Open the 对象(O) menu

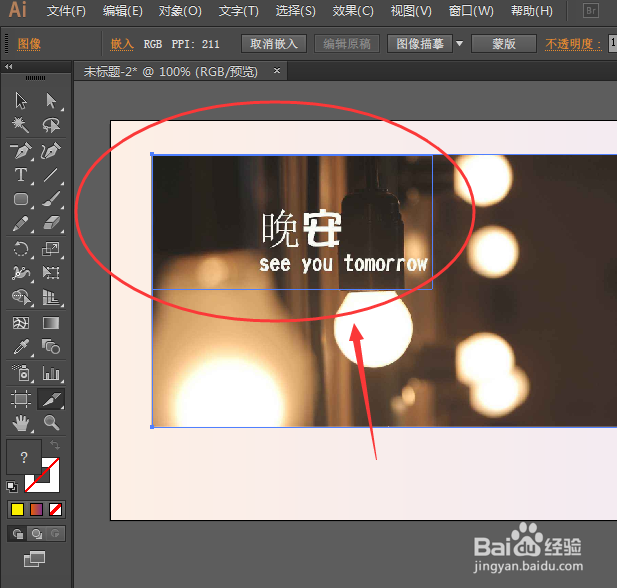(x=180, y=11)
